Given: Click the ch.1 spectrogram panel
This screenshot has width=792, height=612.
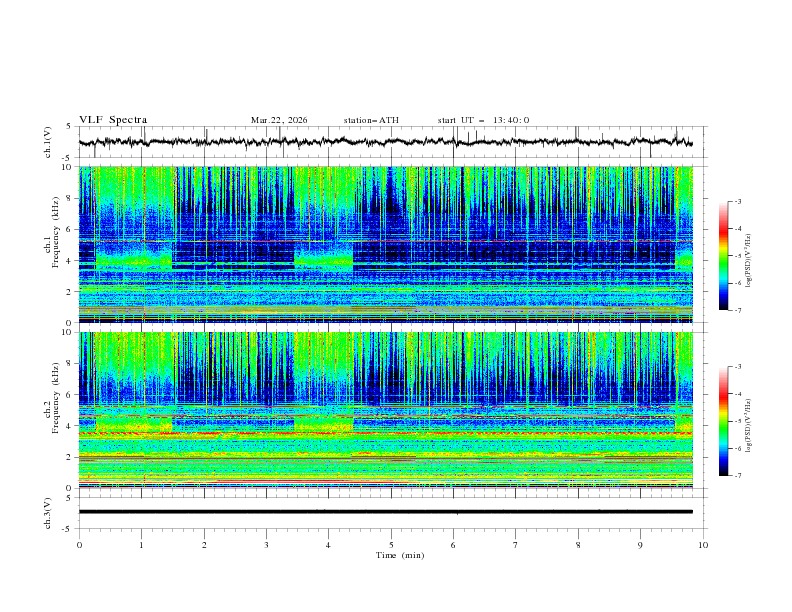Looking at the screenshot, I should tap(385, 244).
